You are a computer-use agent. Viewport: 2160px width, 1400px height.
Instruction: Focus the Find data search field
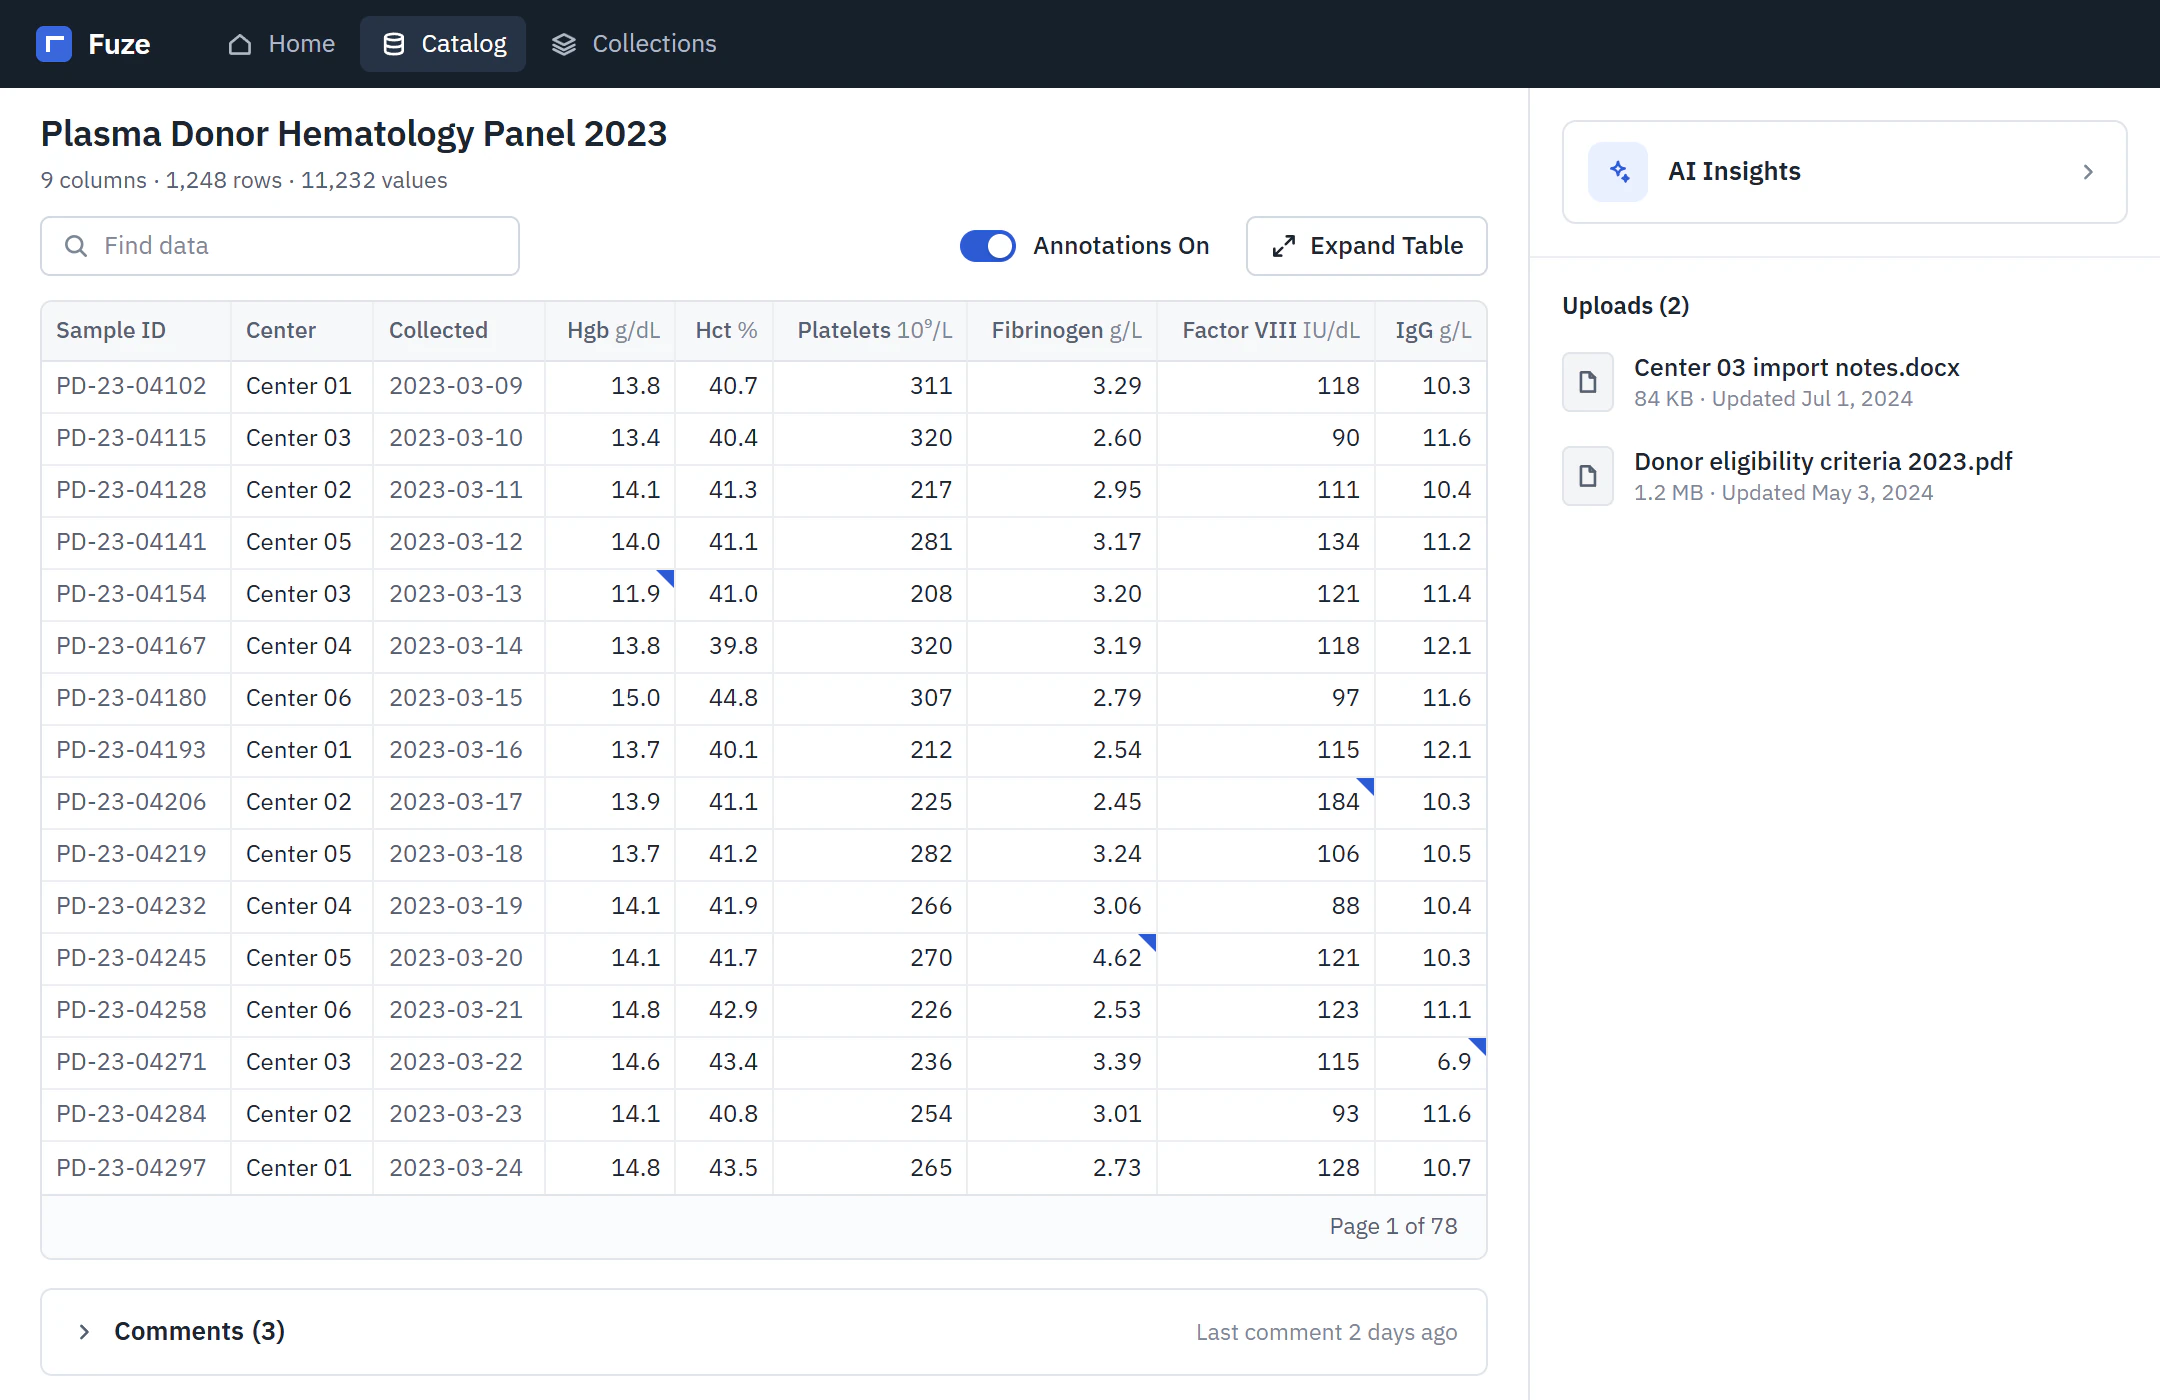(x=280, y=246)
